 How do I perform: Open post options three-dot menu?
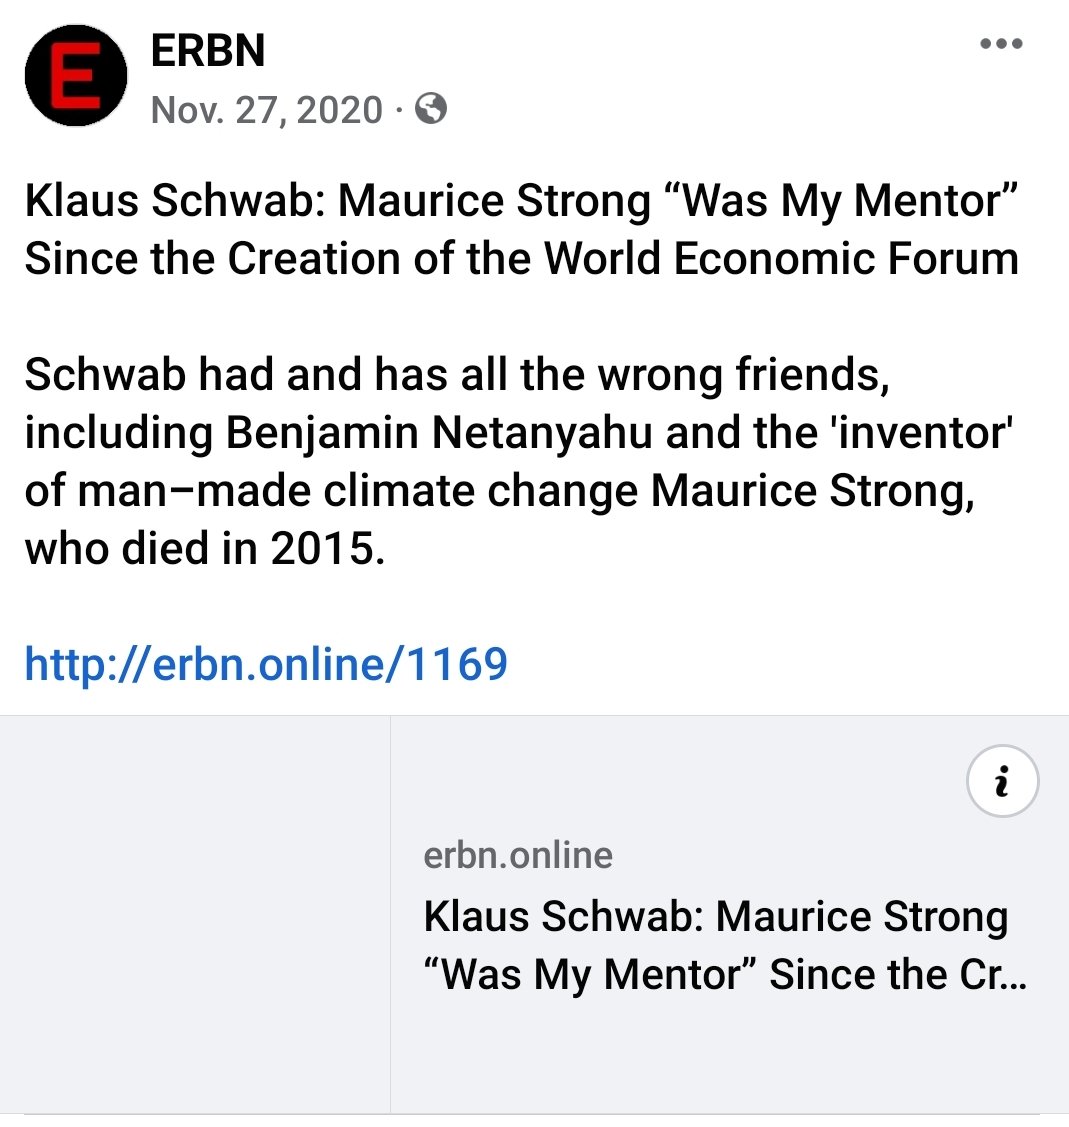coord(1001,44)
